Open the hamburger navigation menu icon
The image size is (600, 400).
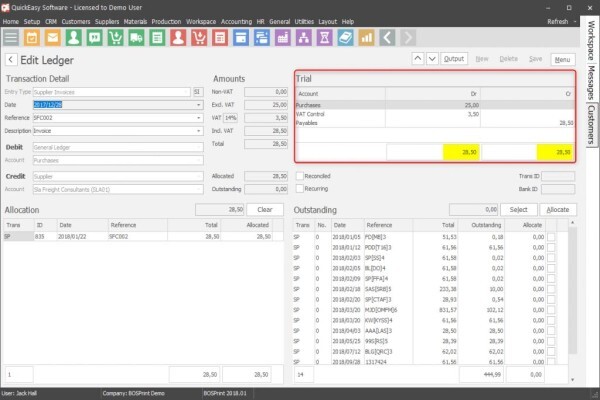11,38
